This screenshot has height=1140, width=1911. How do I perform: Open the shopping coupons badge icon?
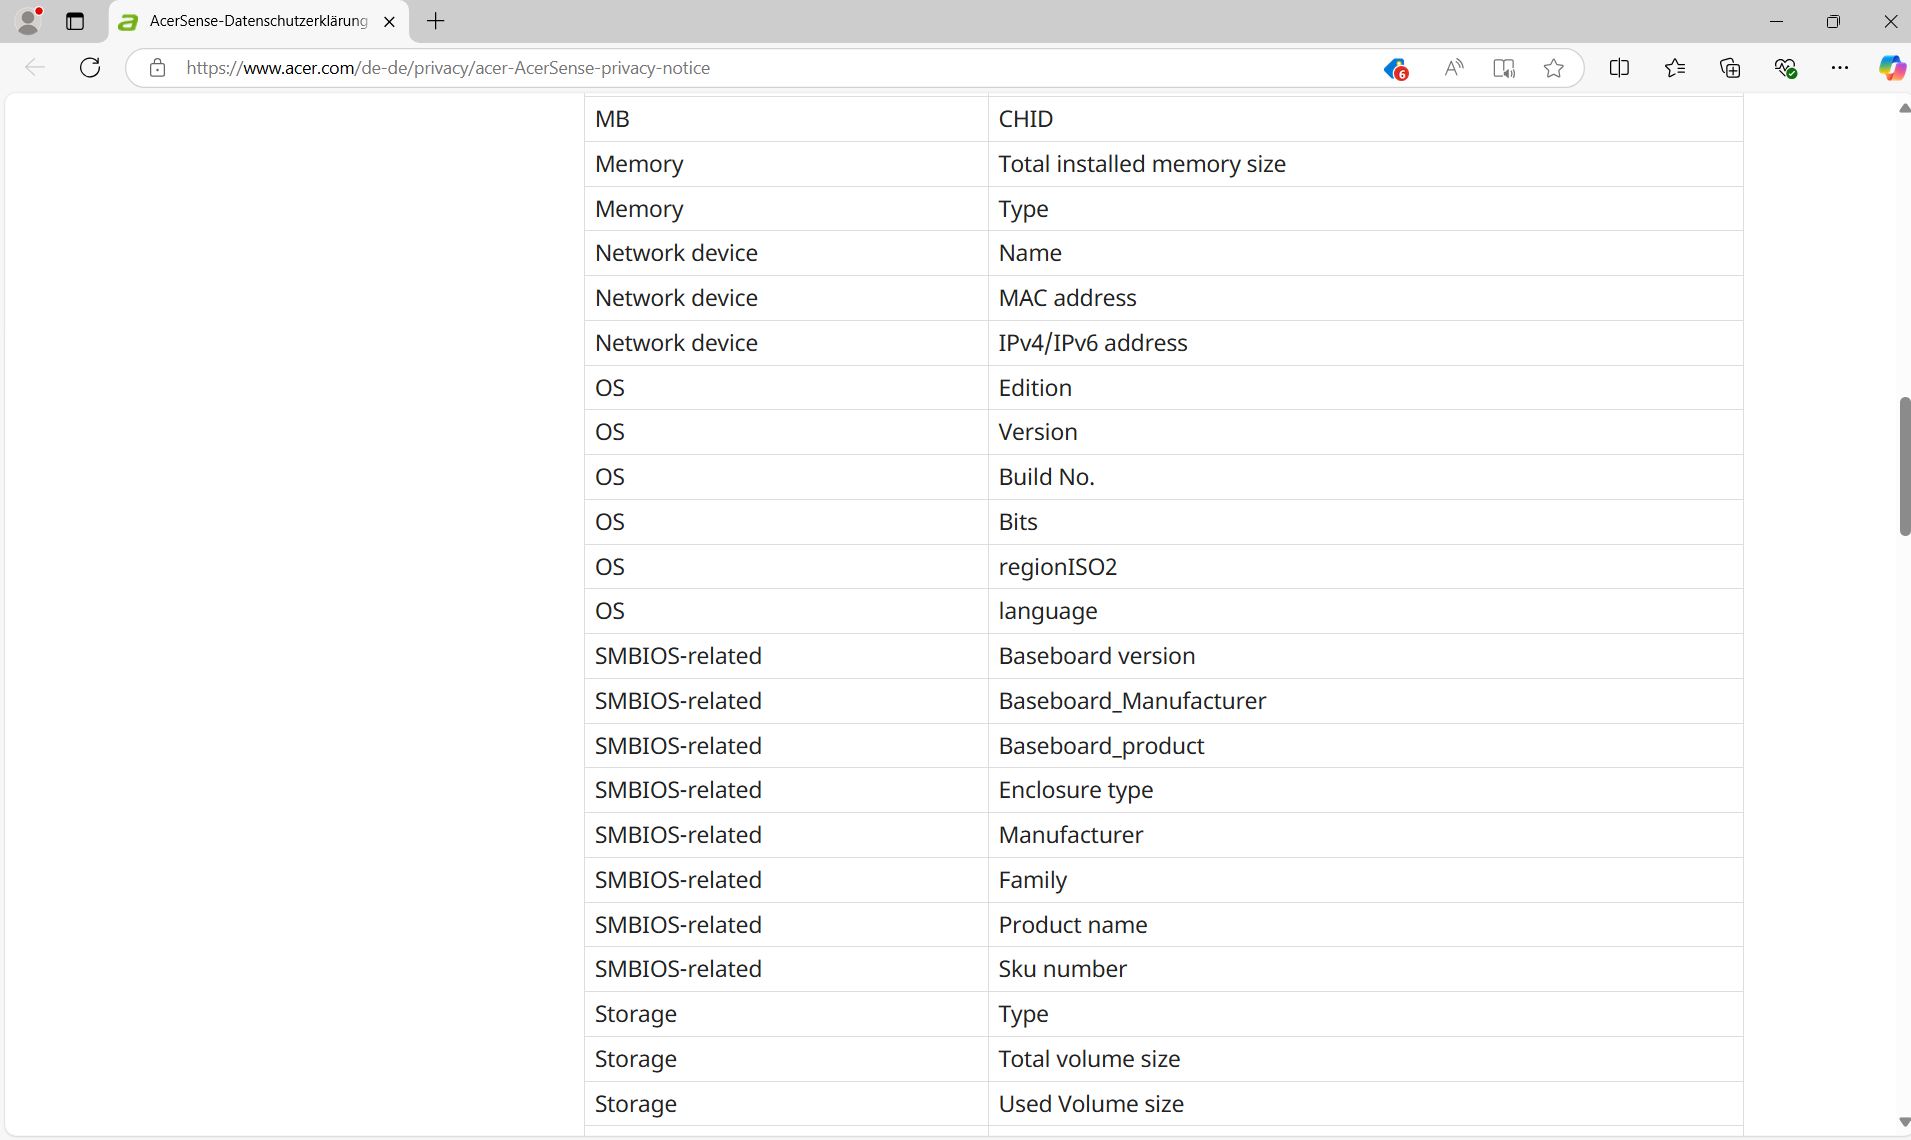pos(1395,68)
